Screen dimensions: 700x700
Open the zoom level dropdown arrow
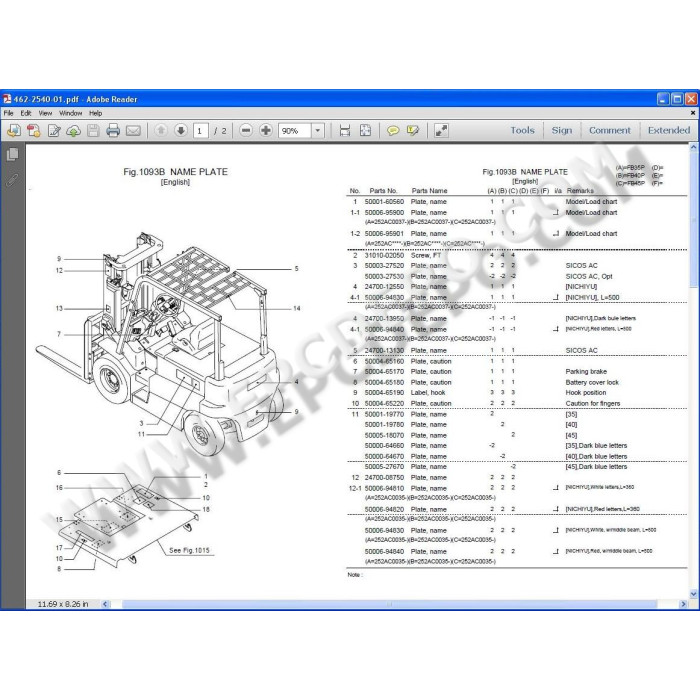318,131
